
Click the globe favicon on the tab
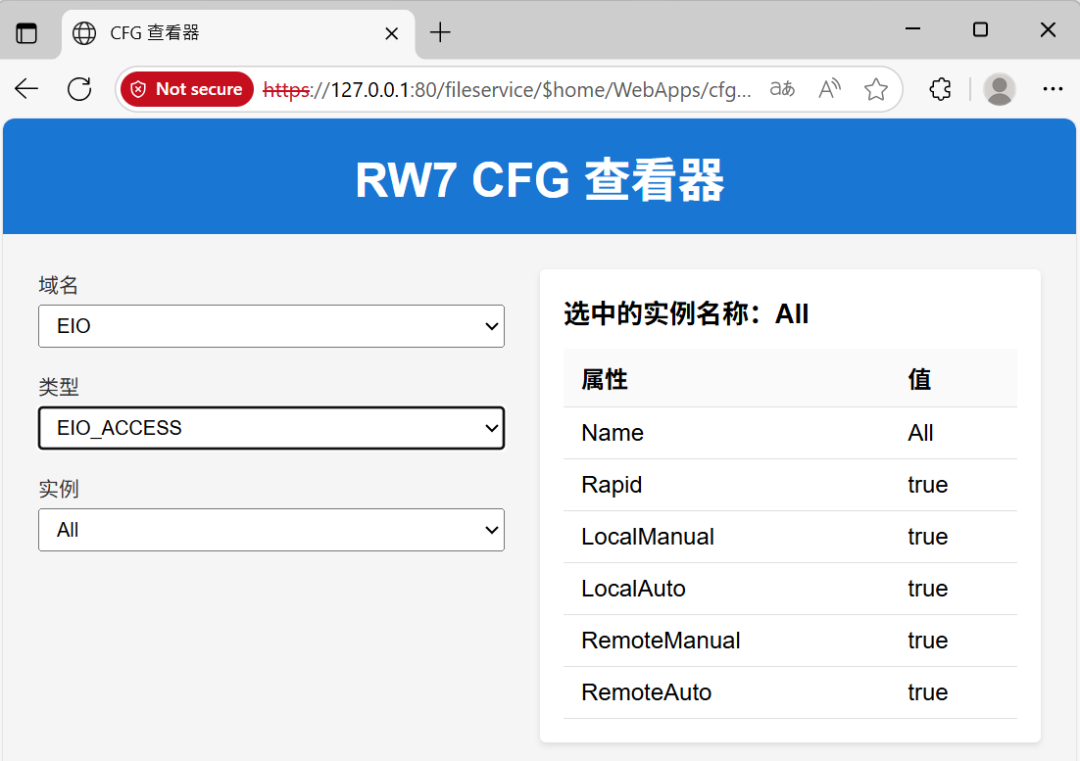point(84,33)
